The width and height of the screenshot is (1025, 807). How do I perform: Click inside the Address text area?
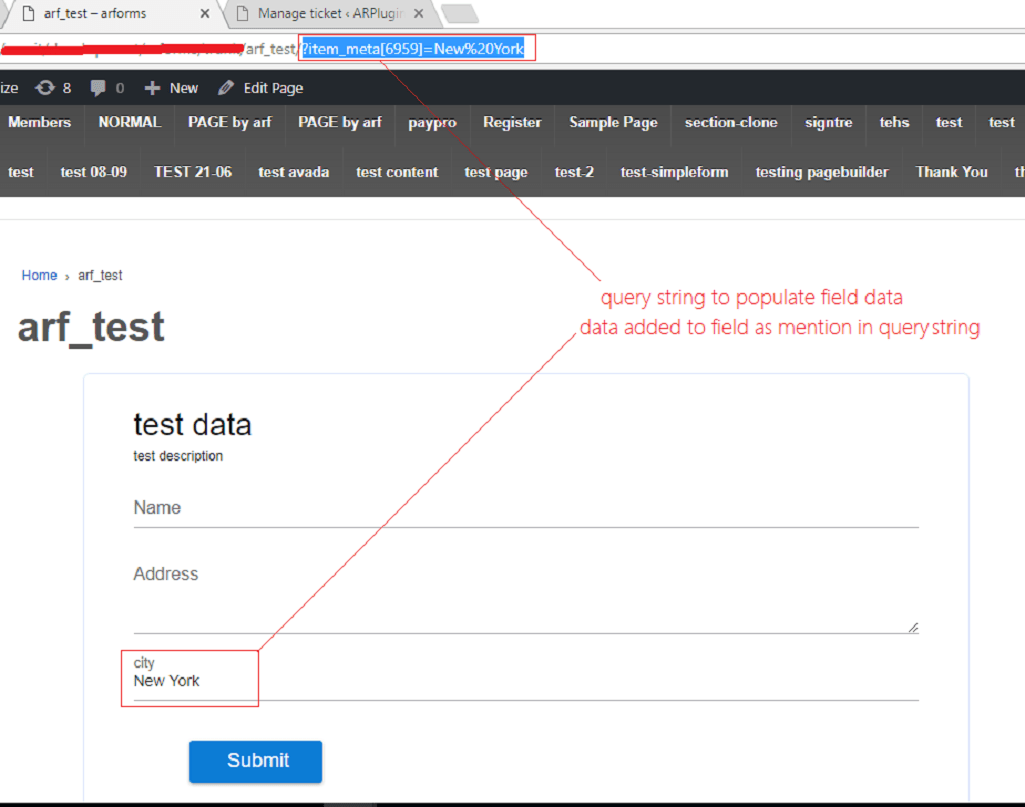[x=525, y=595]
